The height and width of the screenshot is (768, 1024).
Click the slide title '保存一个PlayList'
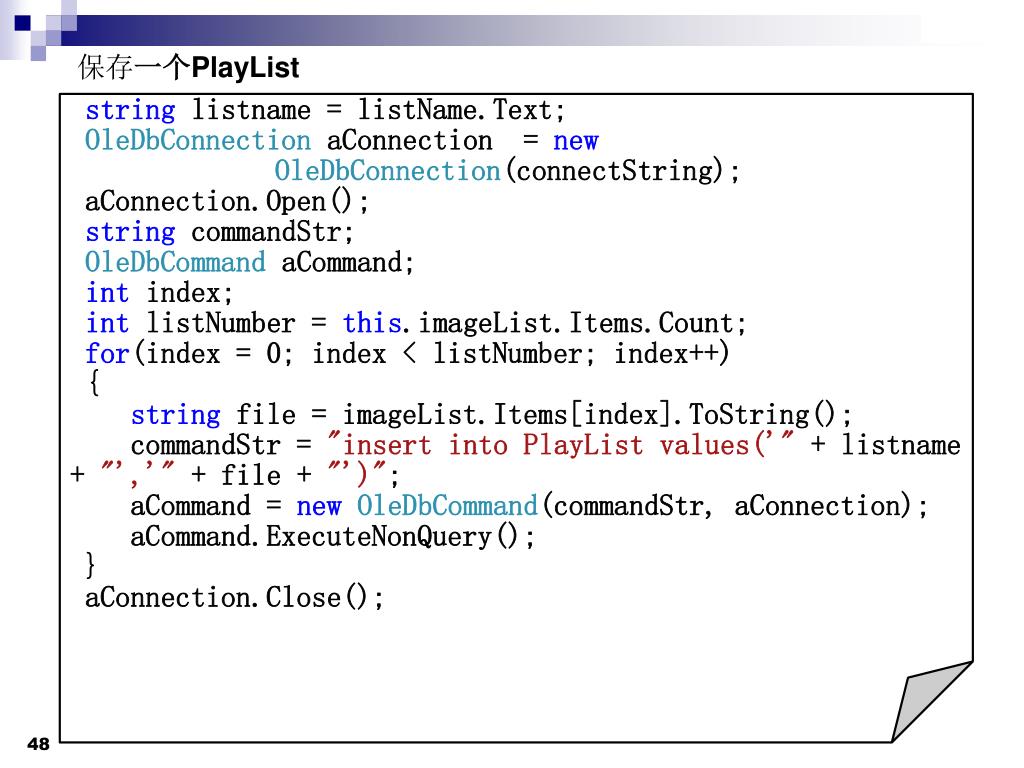click(x=188, y=67)
